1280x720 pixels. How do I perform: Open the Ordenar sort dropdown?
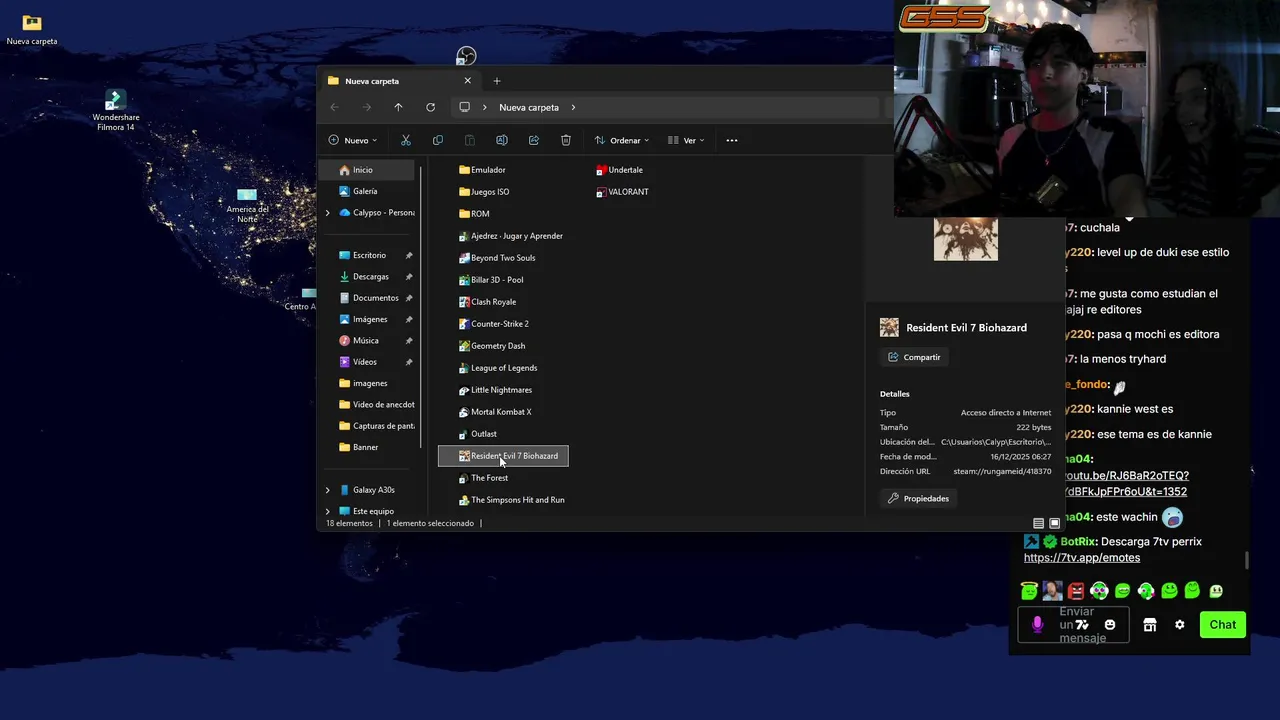(621, 140)
